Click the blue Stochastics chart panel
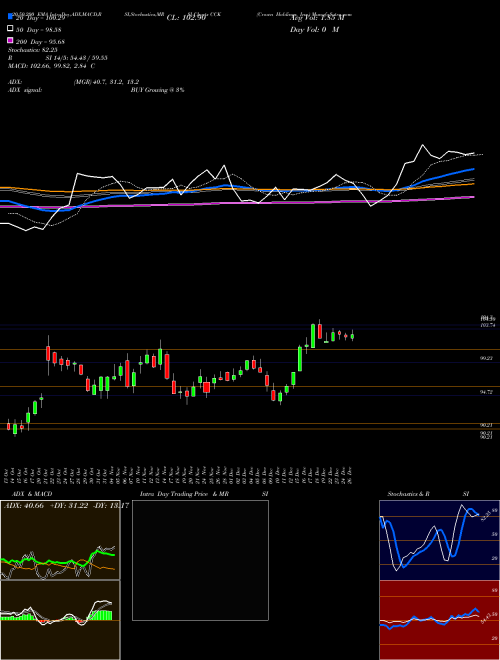The image size is (500, 660). point(439,540)
